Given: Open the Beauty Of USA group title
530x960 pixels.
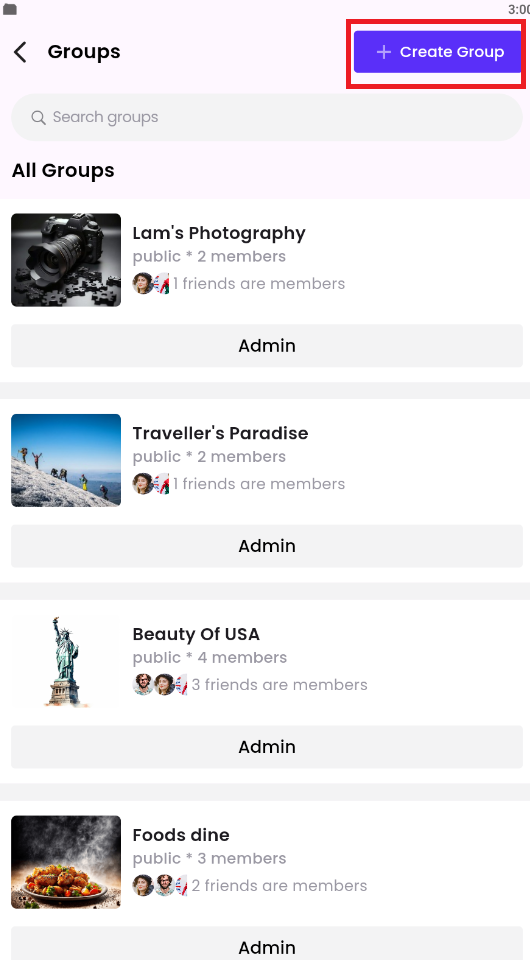Looking at the screenshot, I should point(196,634).
